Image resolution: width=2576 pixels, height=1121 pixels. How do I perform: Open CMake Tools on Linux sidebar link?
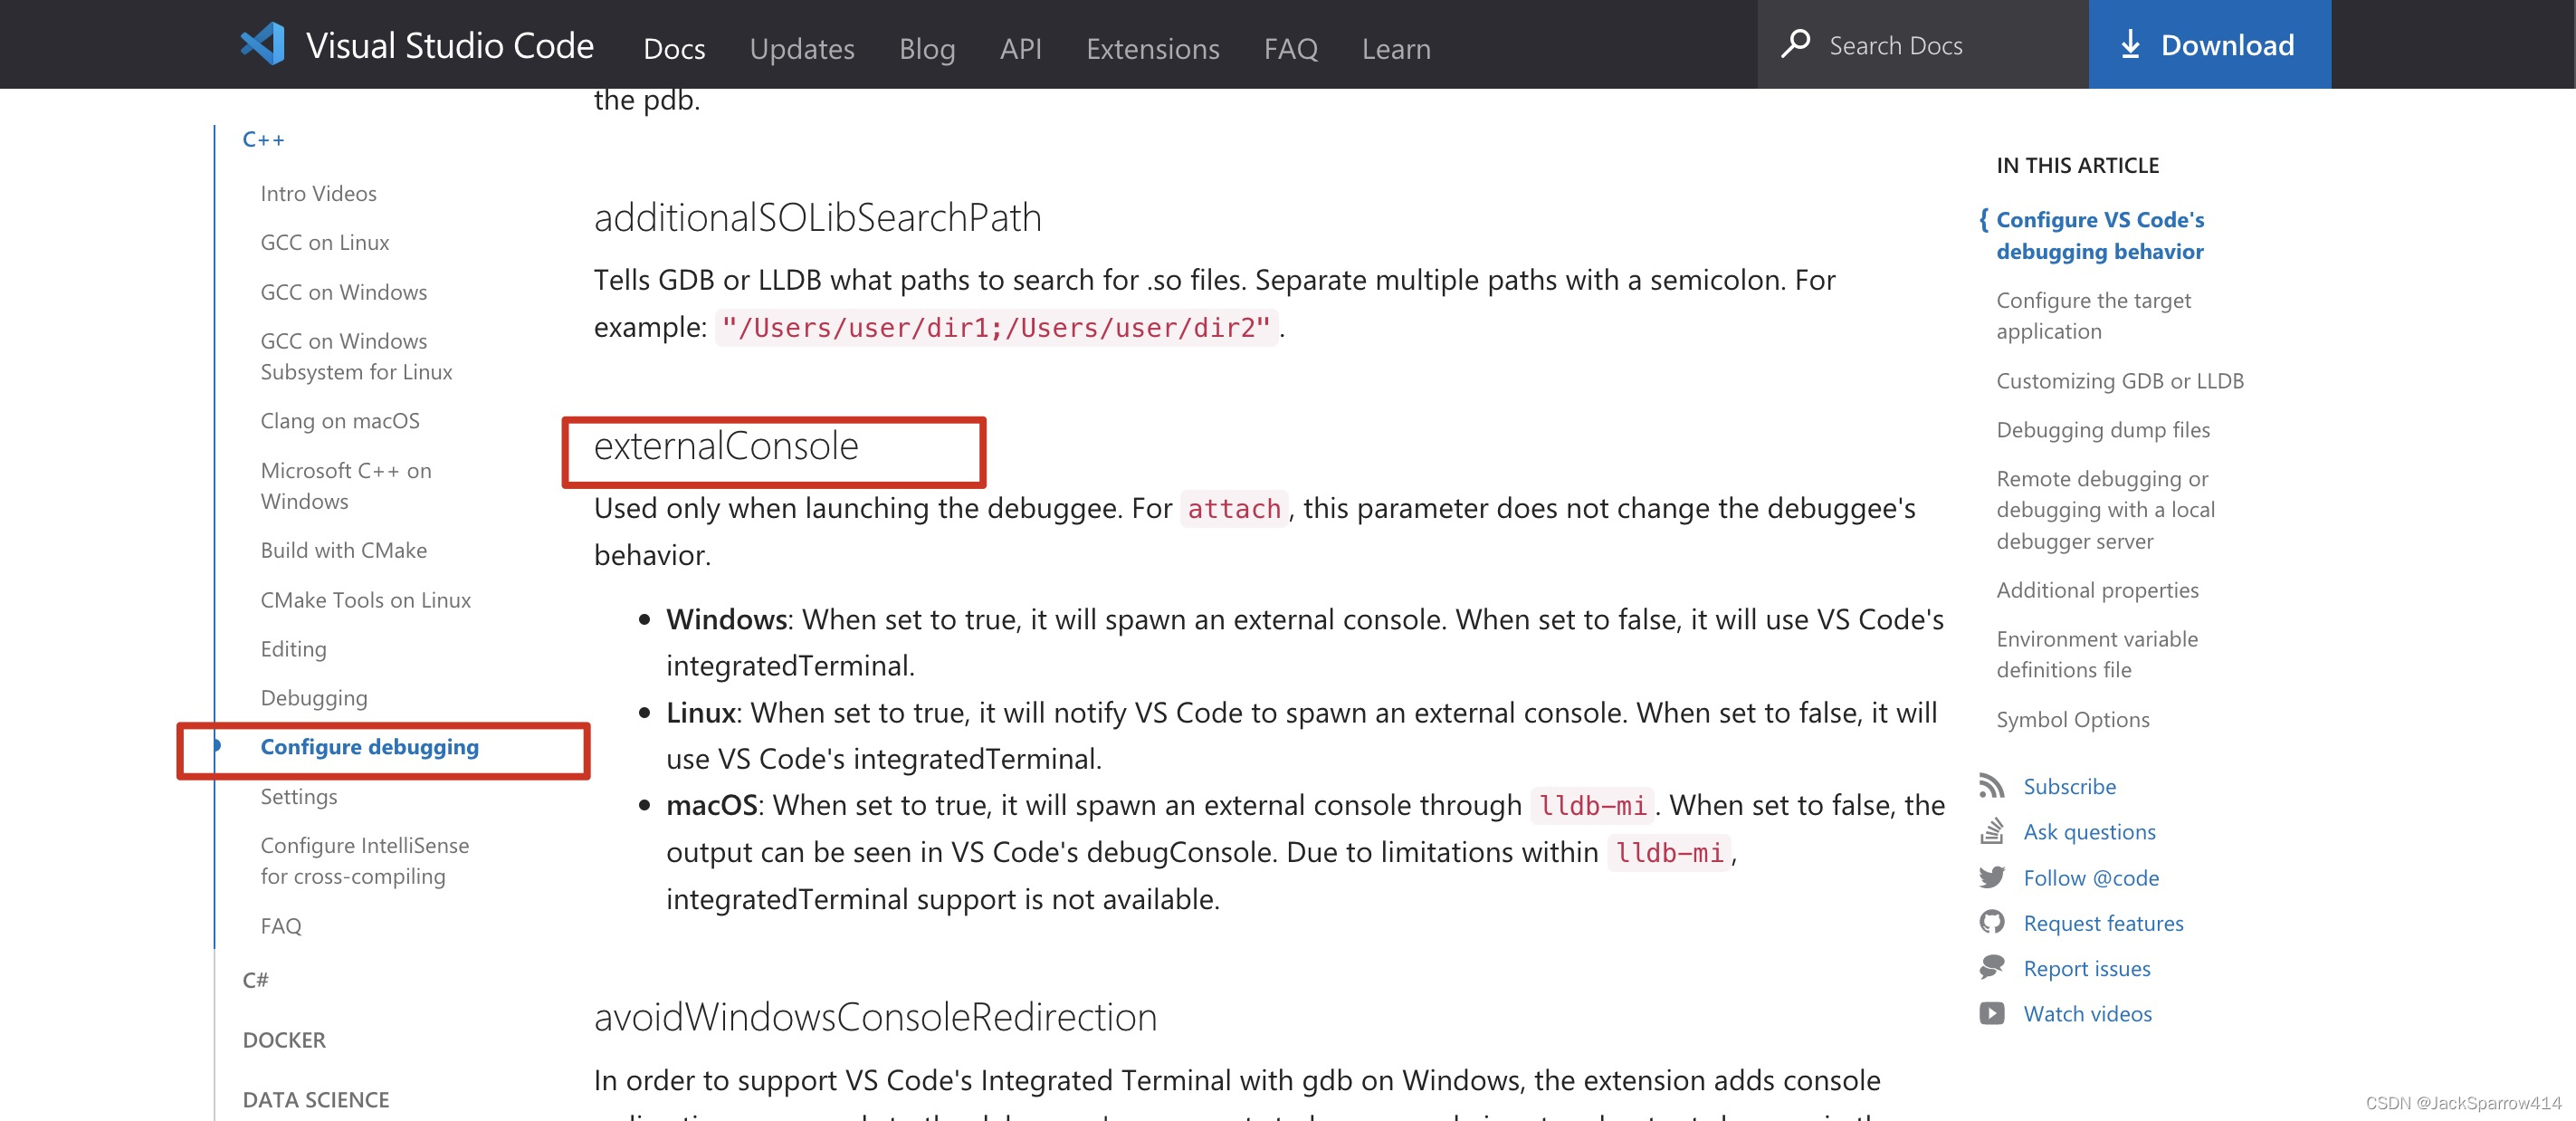pyautogui.click(x=365, y=599)
